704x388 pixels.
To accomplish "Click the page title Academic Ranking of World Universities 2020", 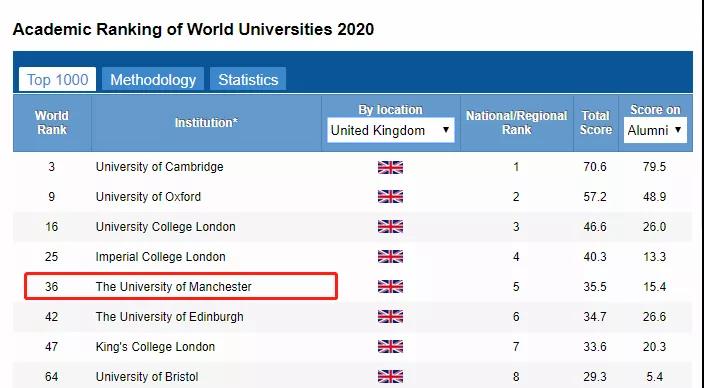I will [x=193, y=29].
